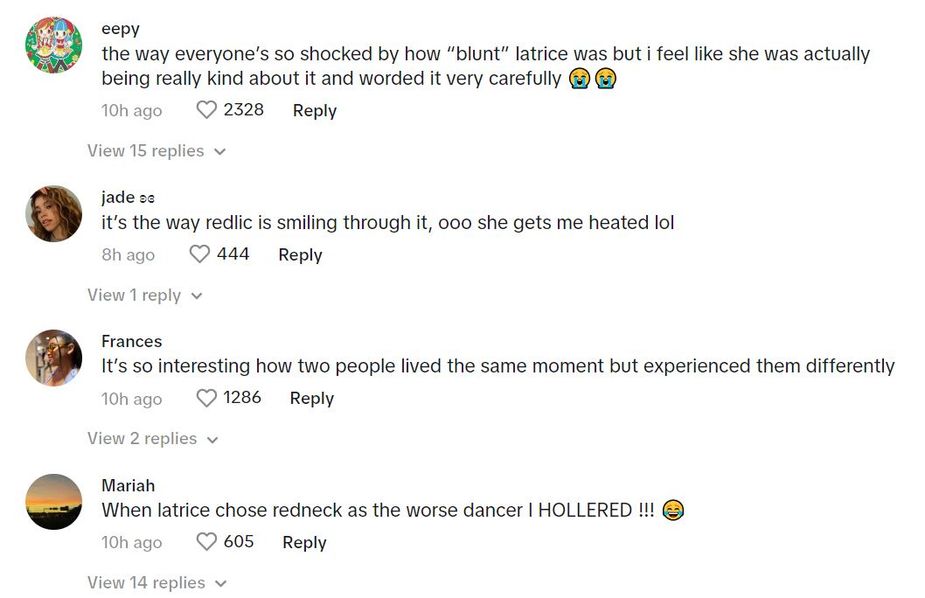The image size is (925, 598).
Task: Open jade's profile avatar
Action: [53, 213]
